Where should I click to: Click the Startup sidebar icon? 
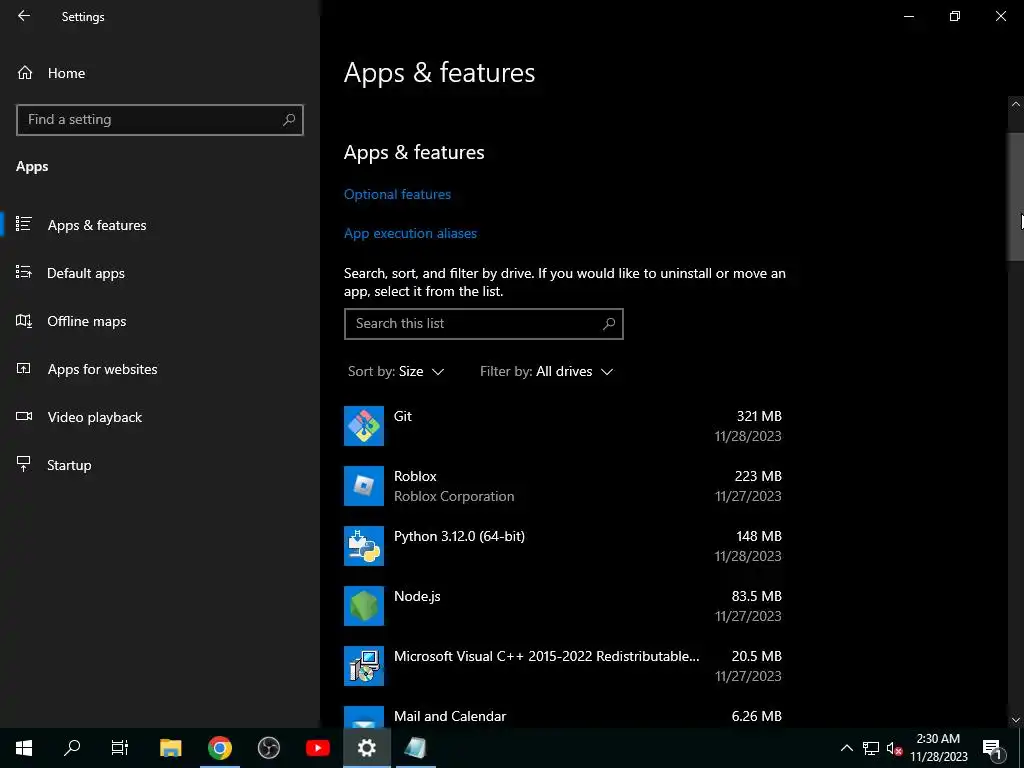[24, 464]
